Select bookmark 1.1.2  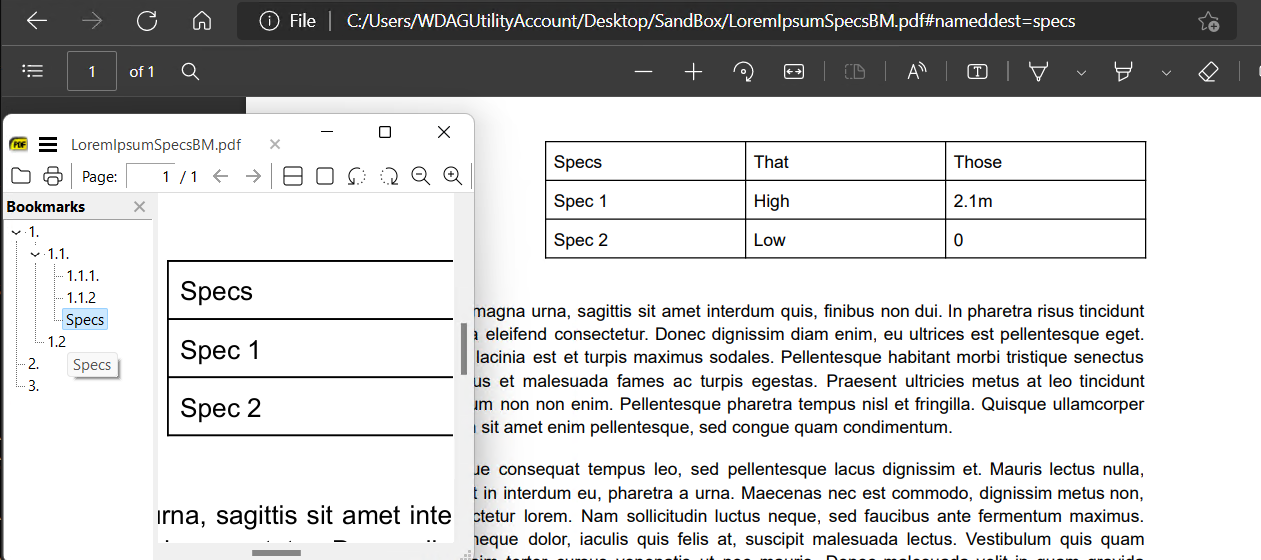click(x=81, y=298)
